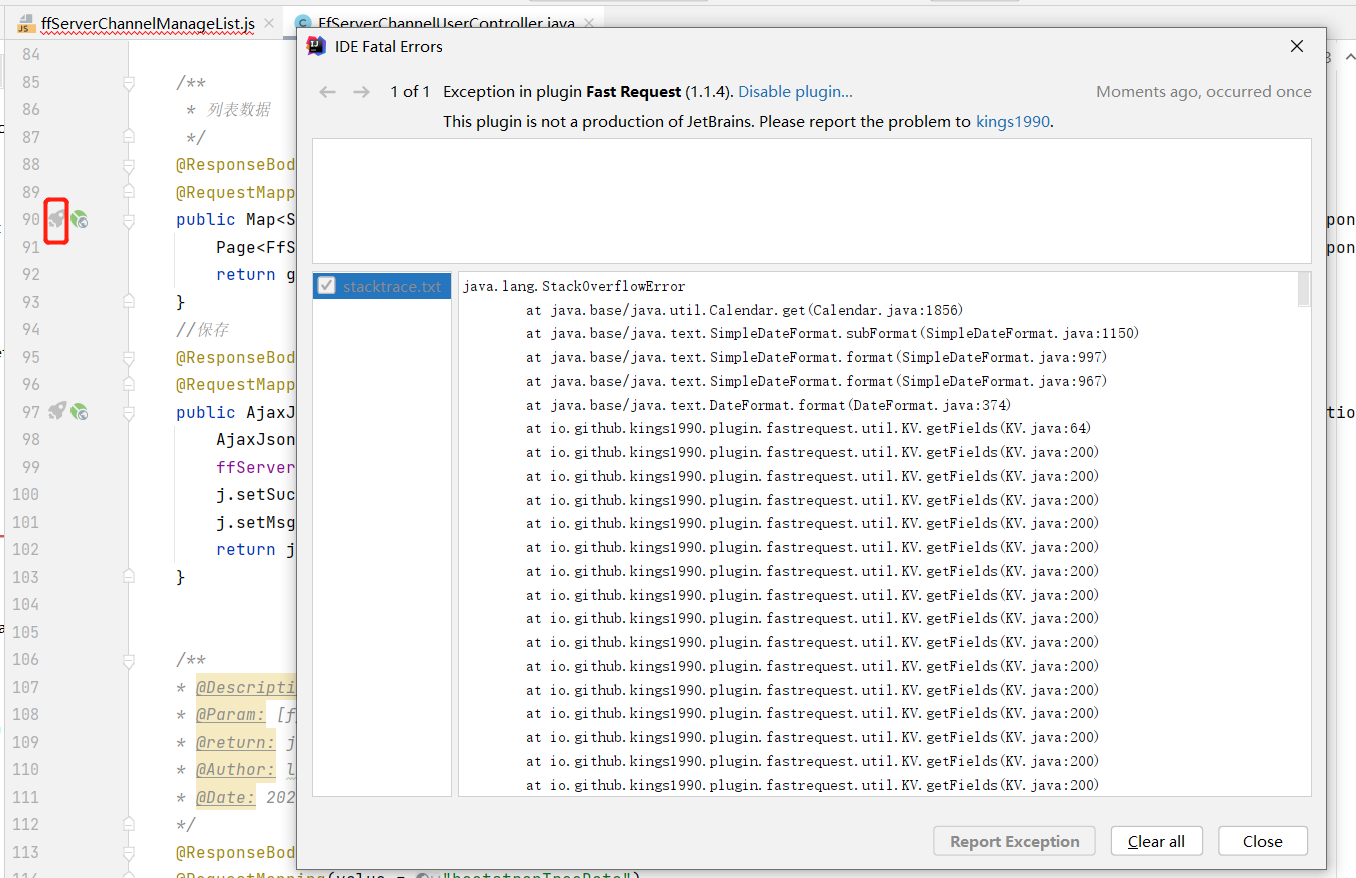Click the Clear all button
The width and height of the screenshot is (1356, 878).
click(1156, 841)
